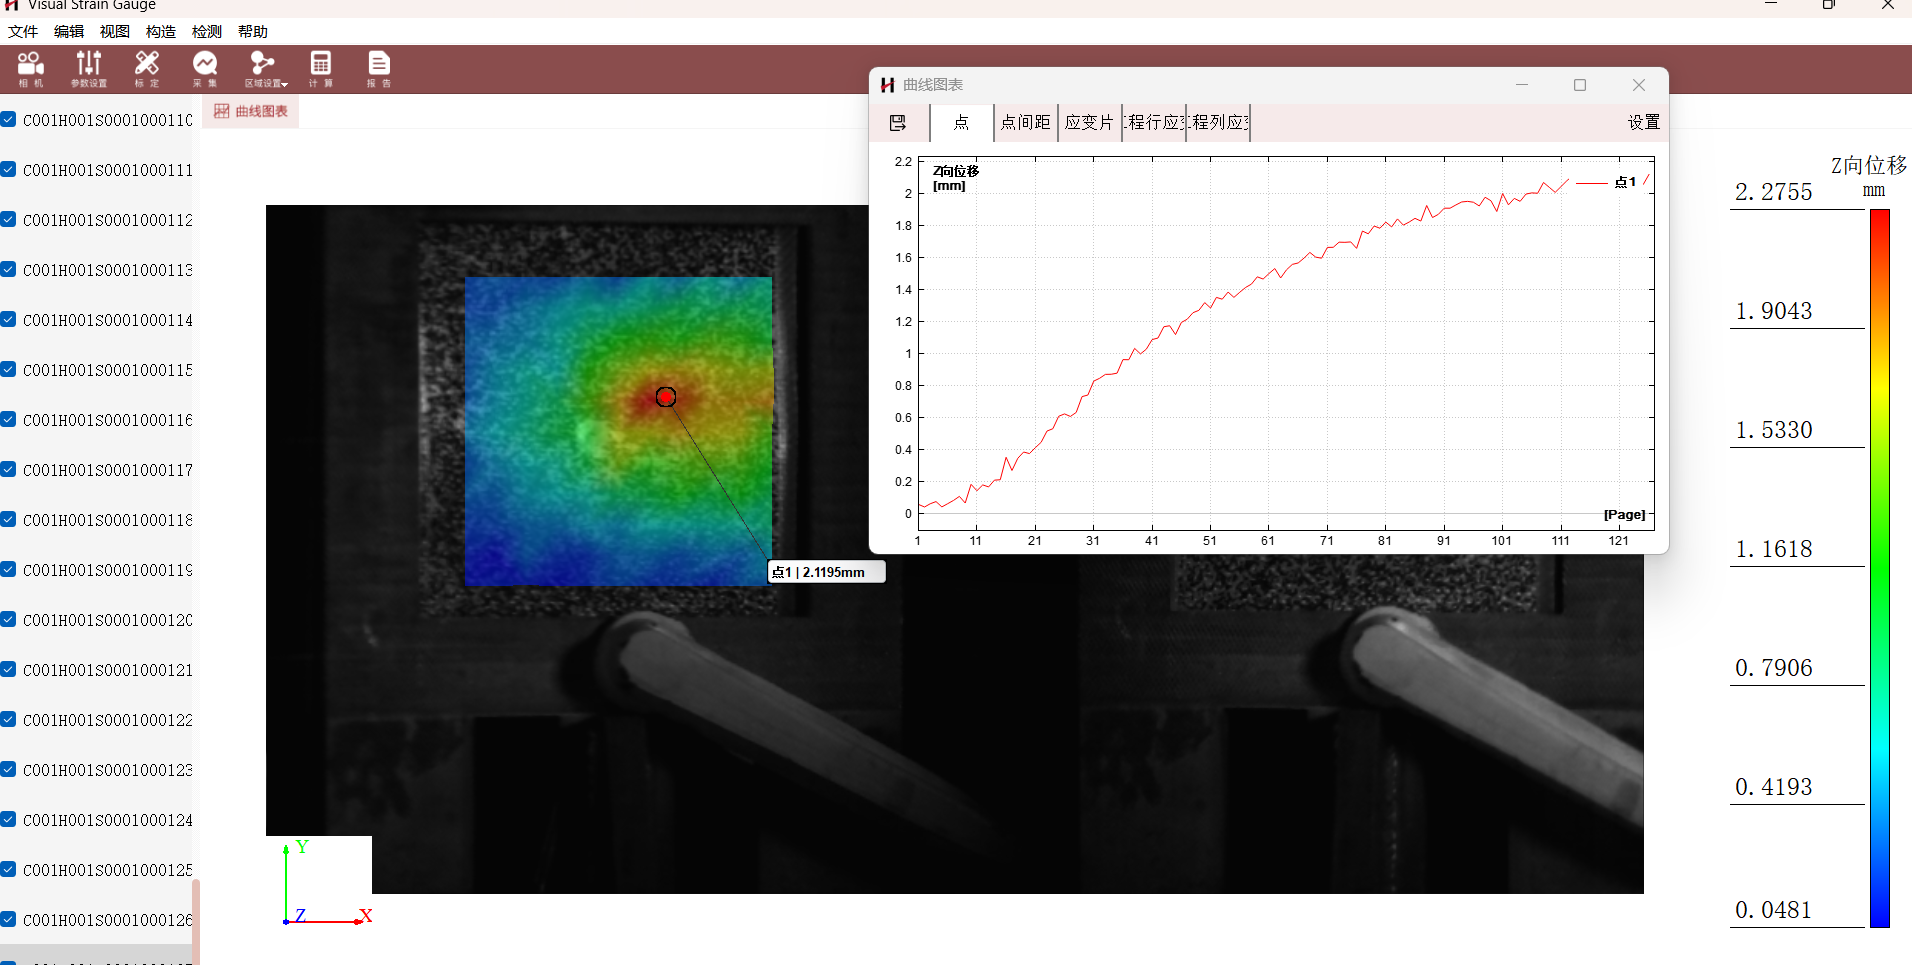Select file name C001H001S0001000126
1912x965 pixels.
[108, 920]
